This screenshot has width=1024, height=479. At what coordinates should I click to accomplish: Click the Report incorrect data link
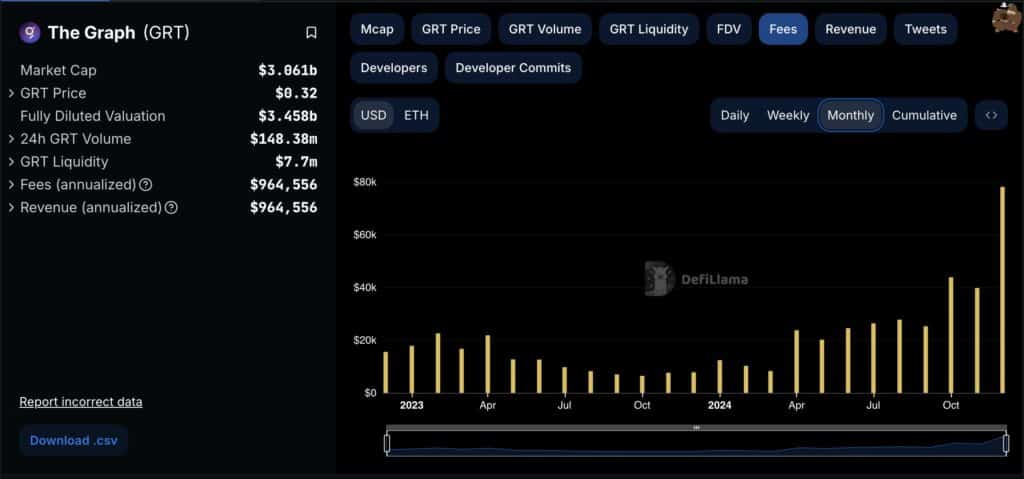[81, 402]
